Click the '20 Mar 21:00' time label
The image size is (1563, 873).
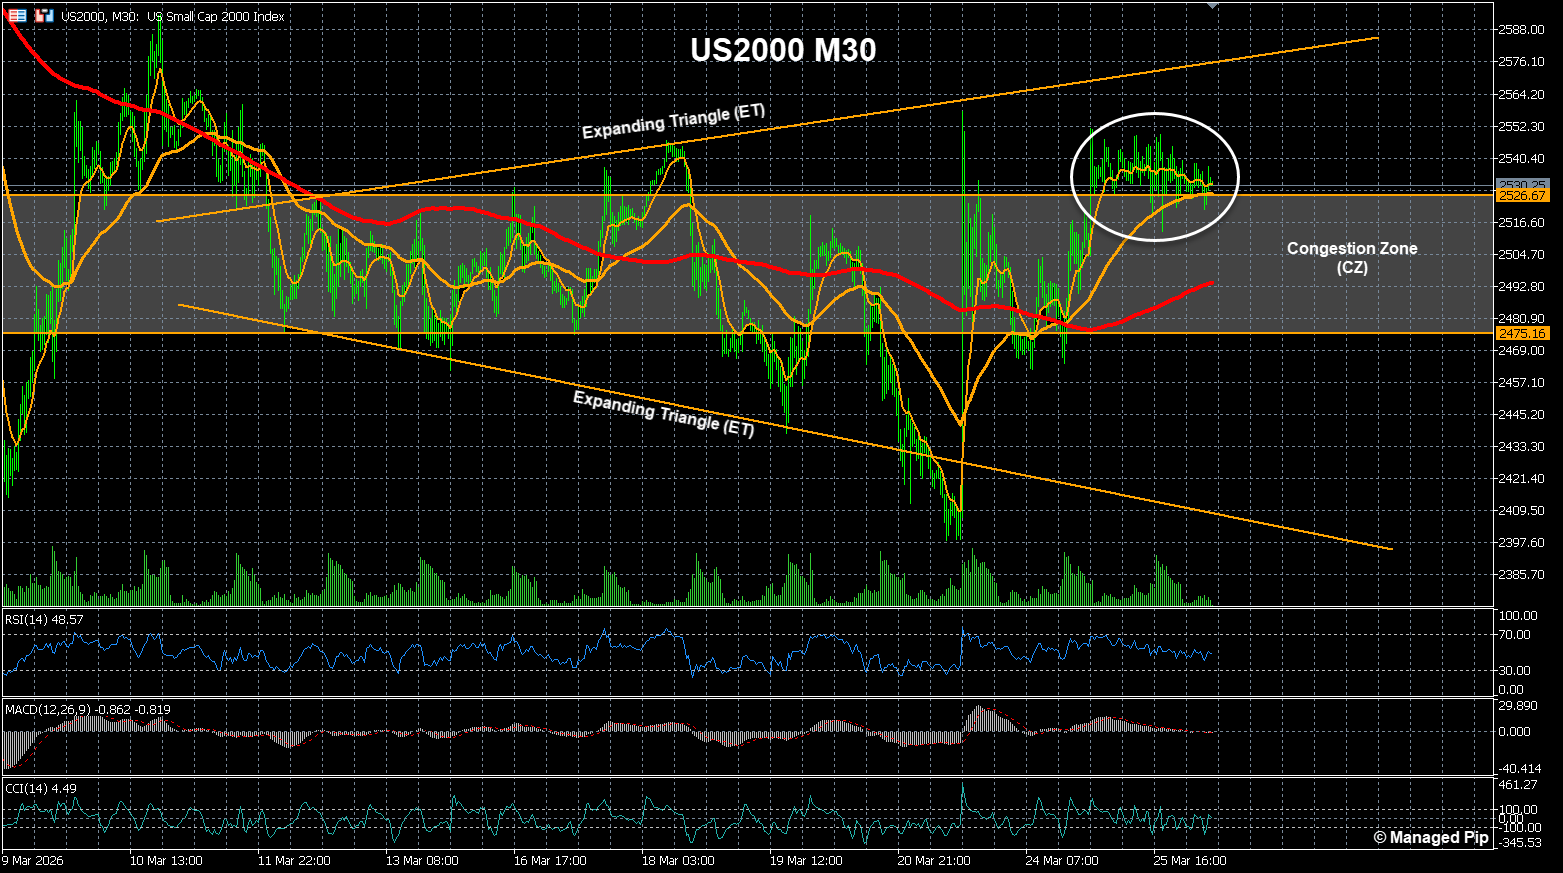point(934,861)
